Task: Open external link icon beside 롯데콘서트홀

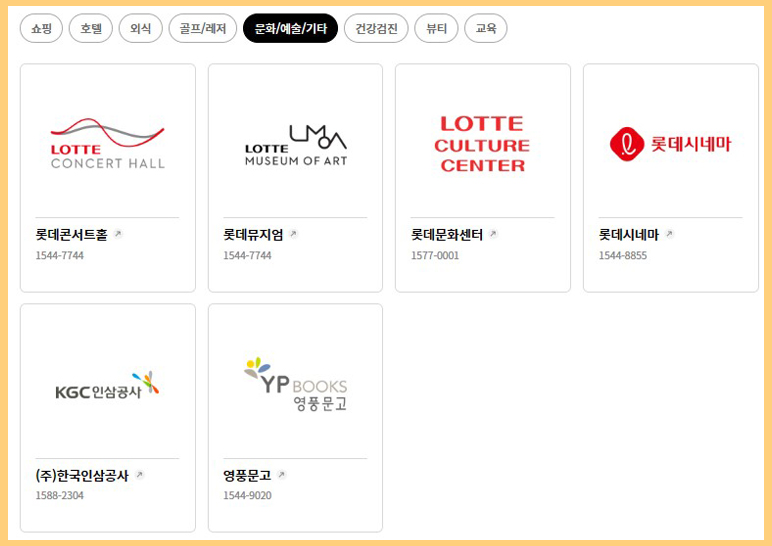Action: [x=118, y=234]
